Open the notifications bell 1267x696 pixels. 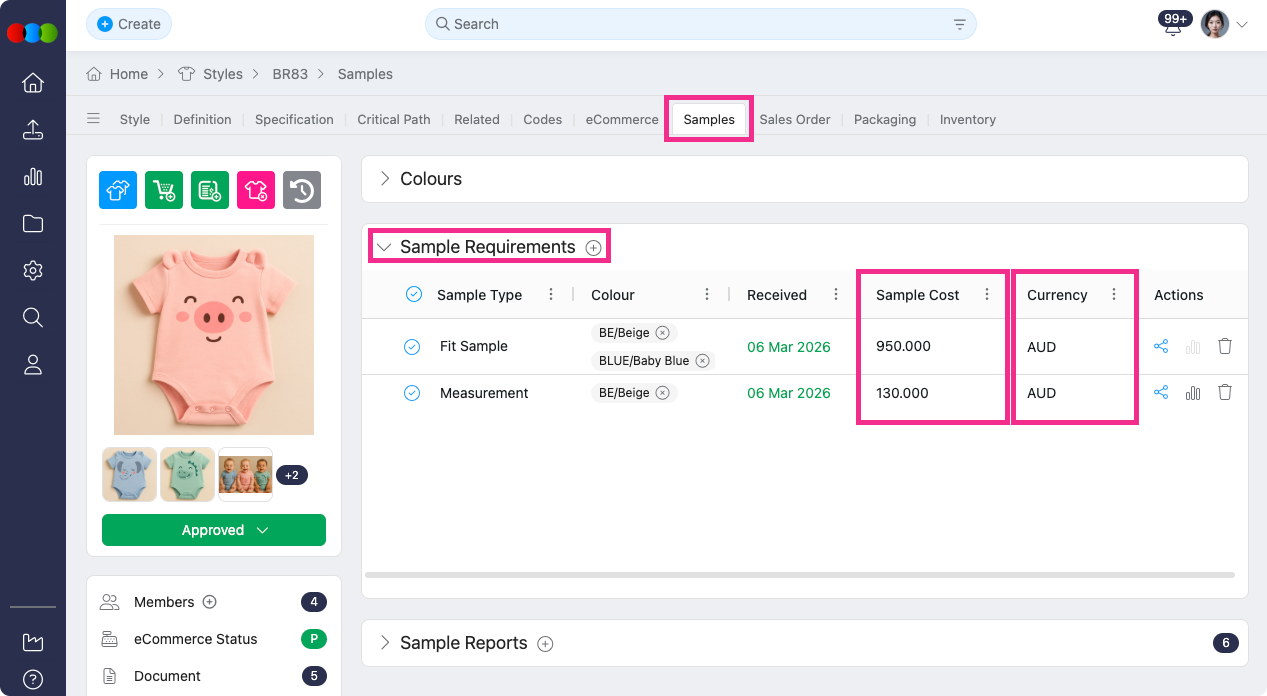click(1173, 27)
